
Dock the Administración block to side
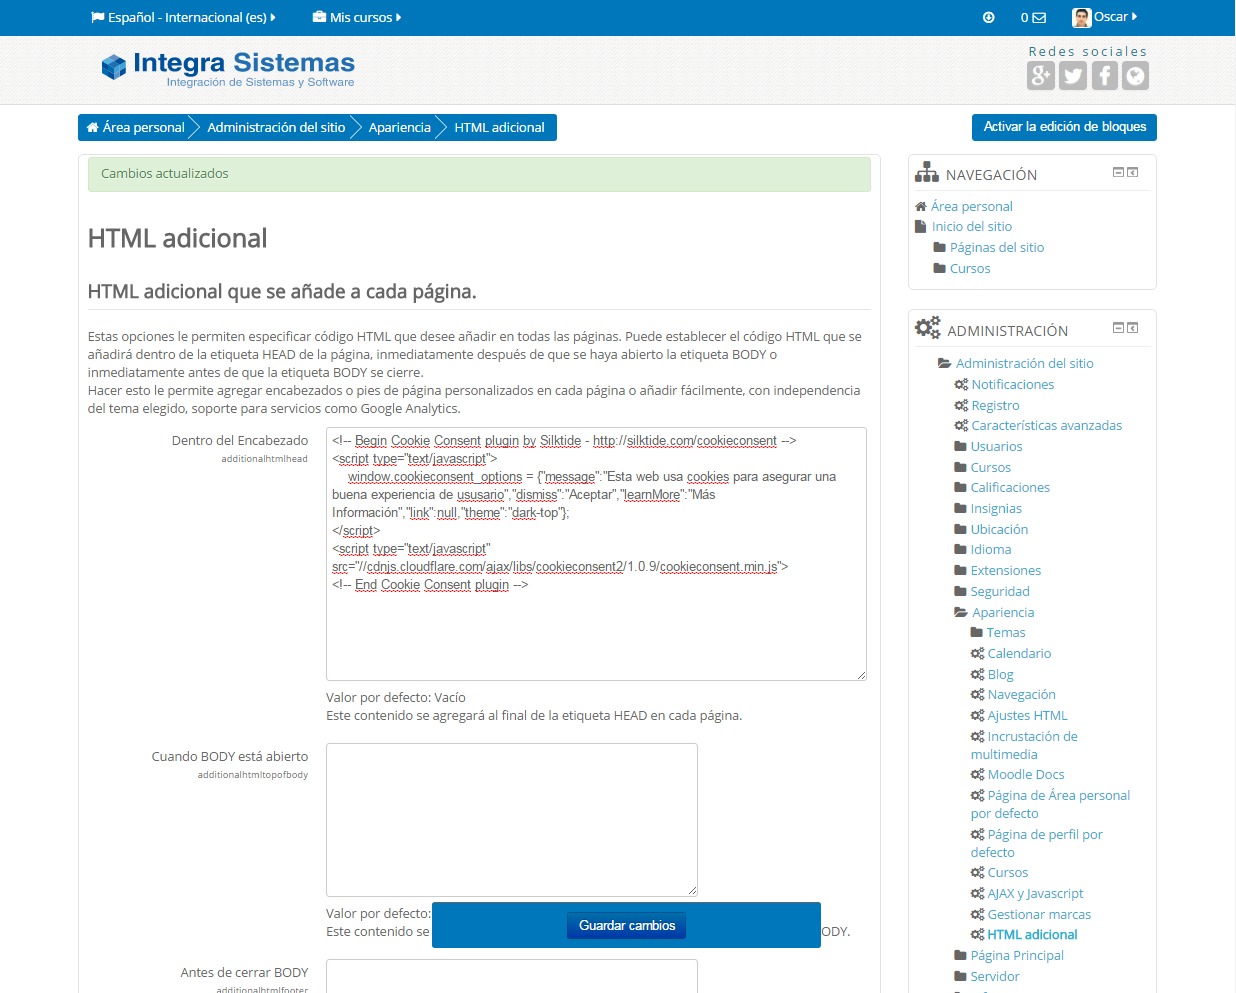click(x=1133, y=327)
